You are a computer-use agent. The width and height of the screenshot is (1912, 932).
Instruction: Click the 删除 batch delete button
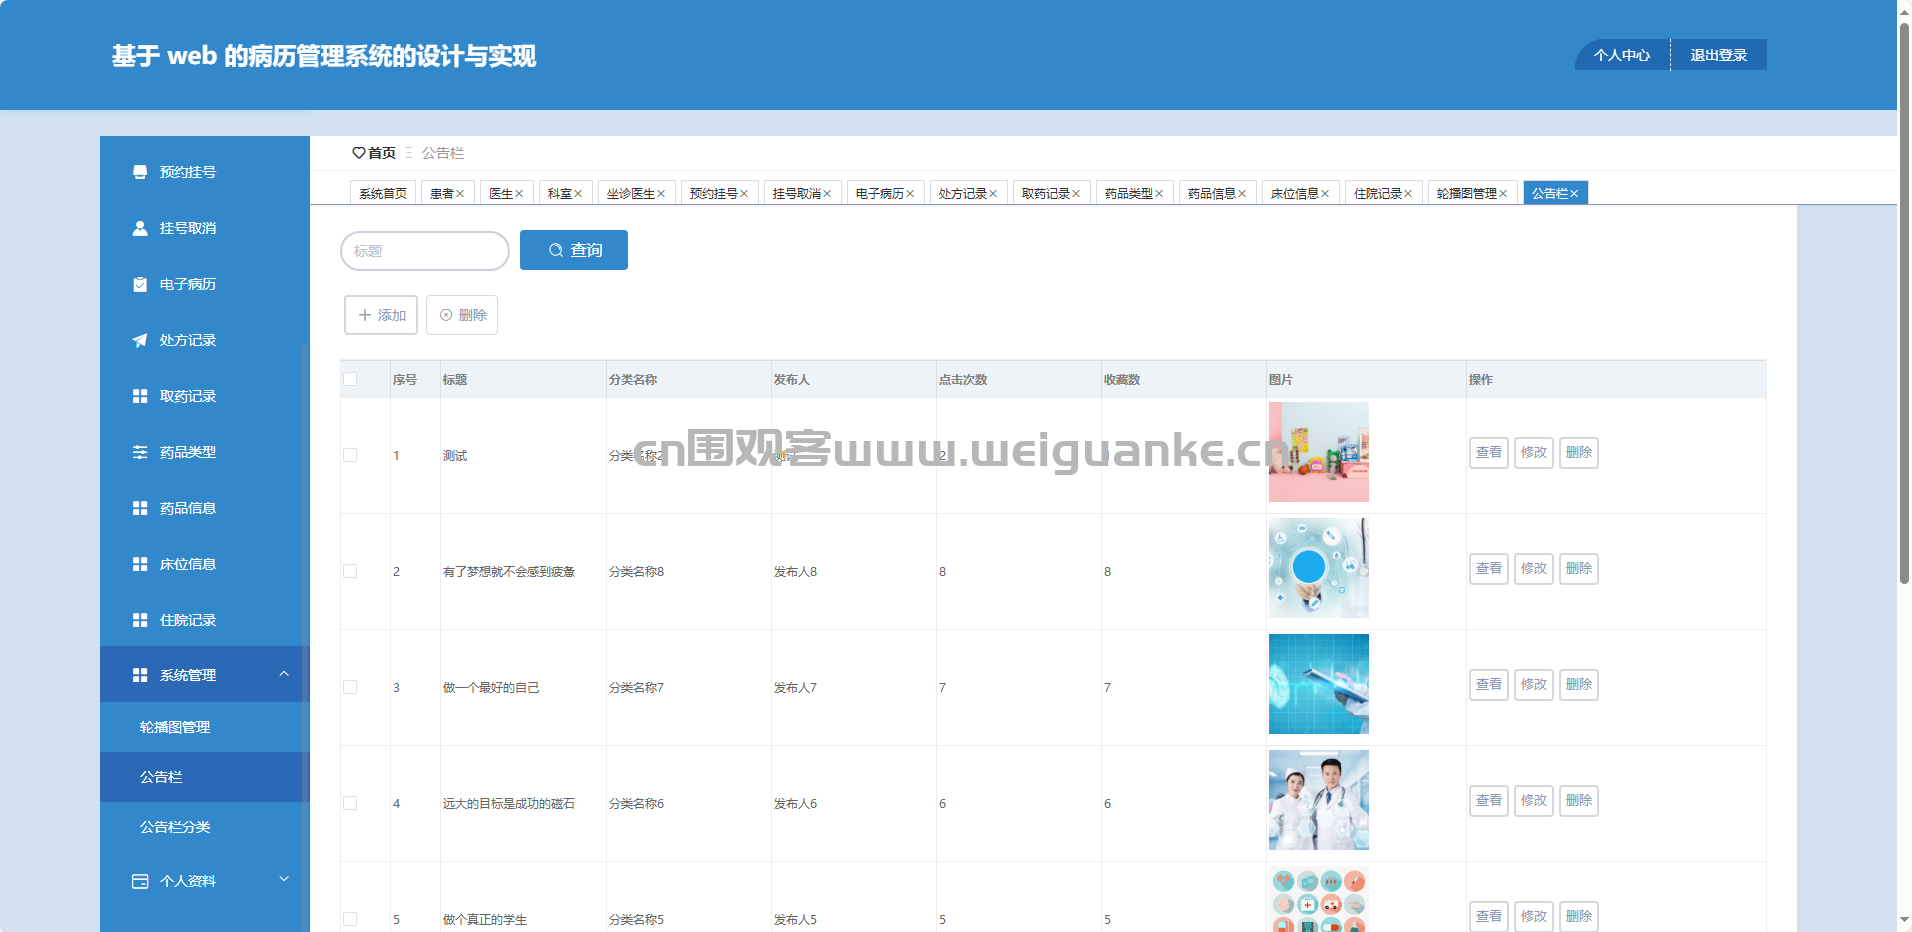[x=462, y=315]
